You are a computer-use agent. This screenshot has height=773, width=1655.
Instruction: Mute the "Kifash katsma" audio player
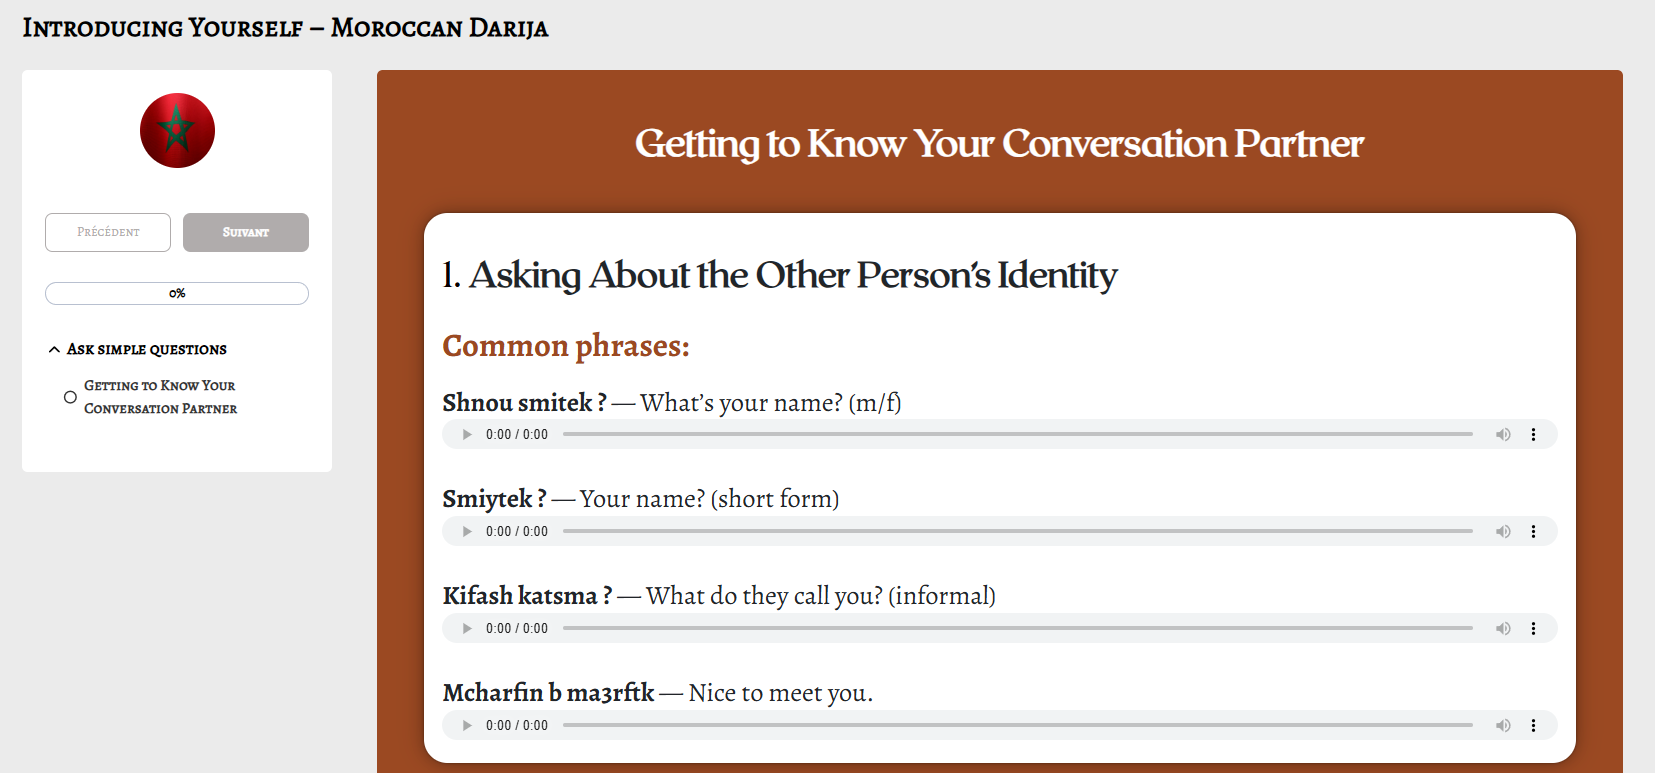[1503, 629]
